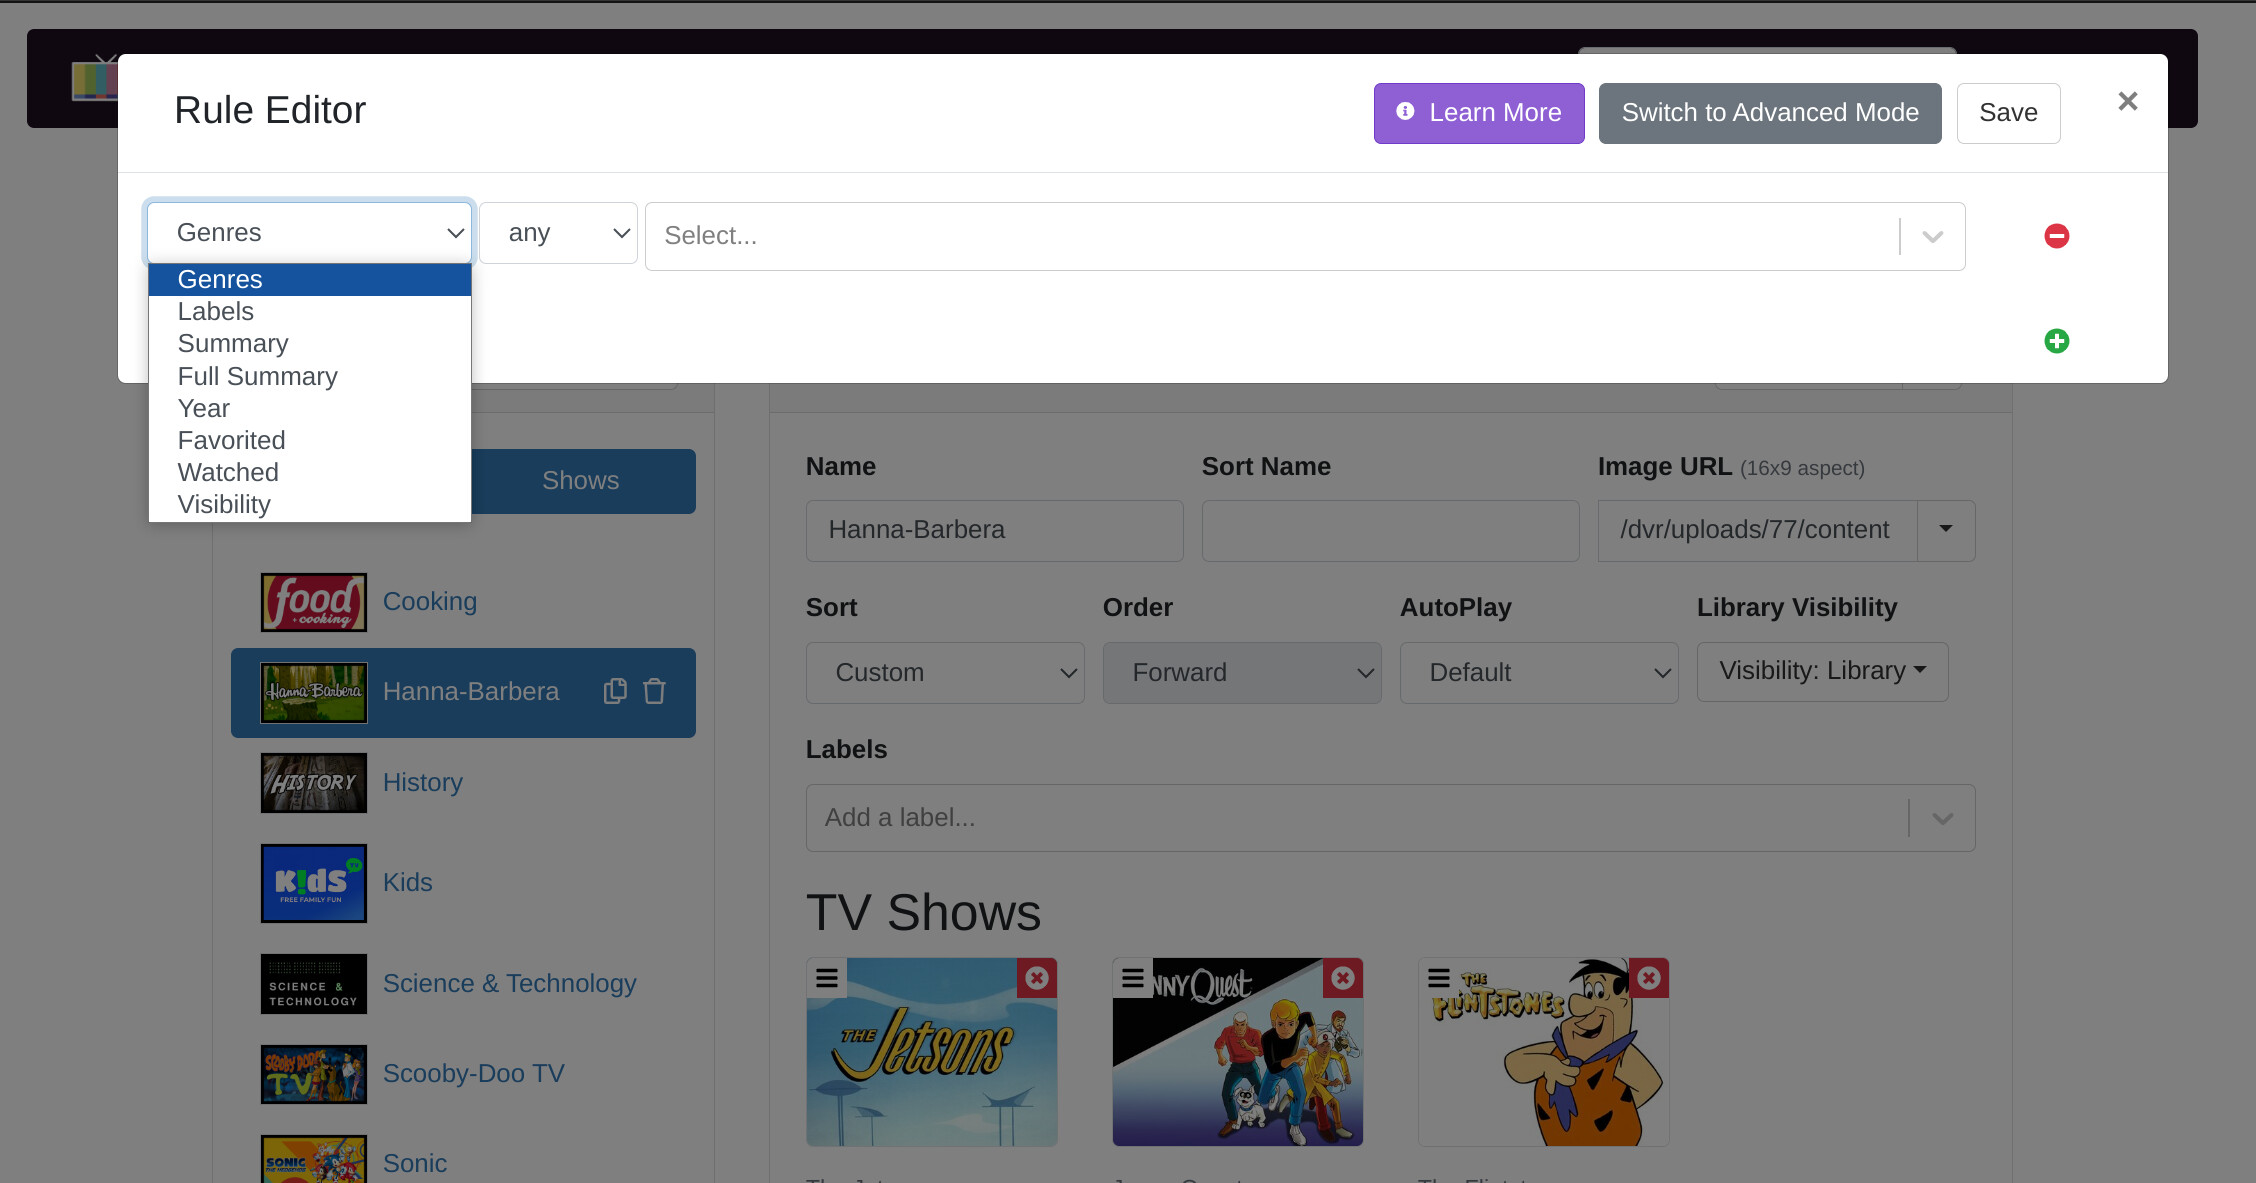Viewport: 2256px width, 1183px height.
Task: Choose Labels from the open dropdown list
Action: (216, 311)
